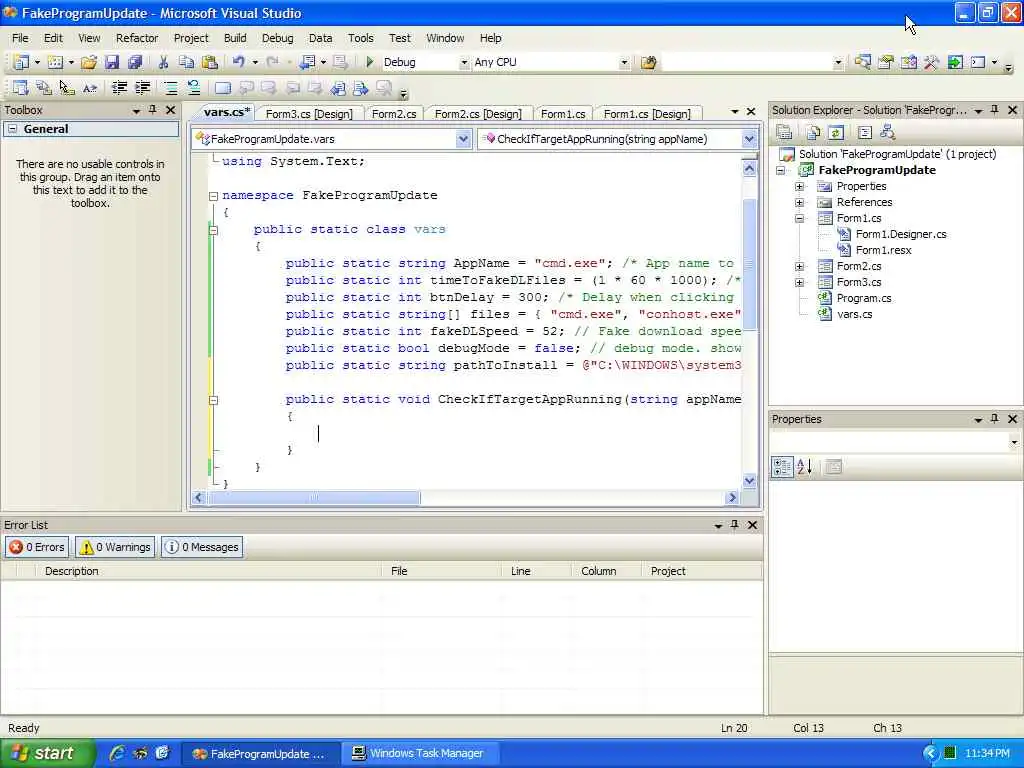Open the Debug configuration dropdown
The width and height of the screenshot is (1024, 768).
coord(464,63)
